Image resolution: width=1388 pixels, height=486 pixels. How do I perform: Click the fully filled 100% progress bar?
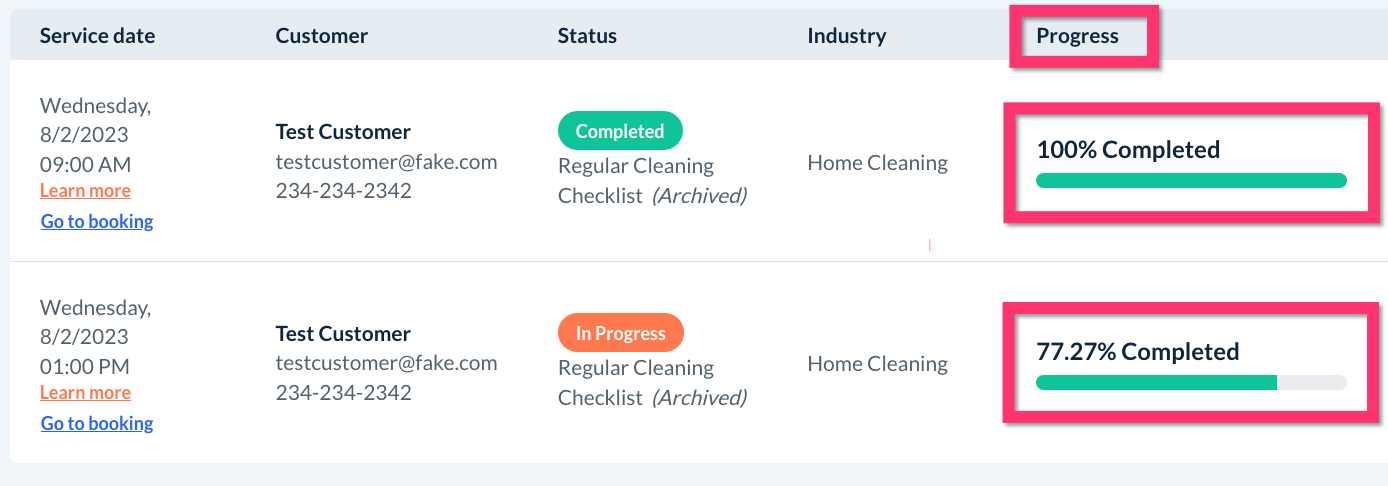(1191, 181)
